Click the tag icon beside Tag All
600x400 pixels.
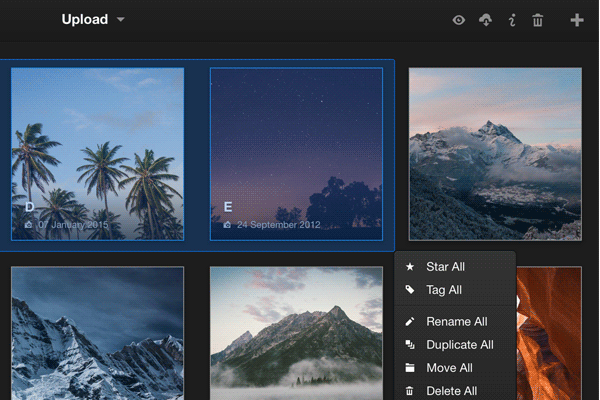point(410,290)
